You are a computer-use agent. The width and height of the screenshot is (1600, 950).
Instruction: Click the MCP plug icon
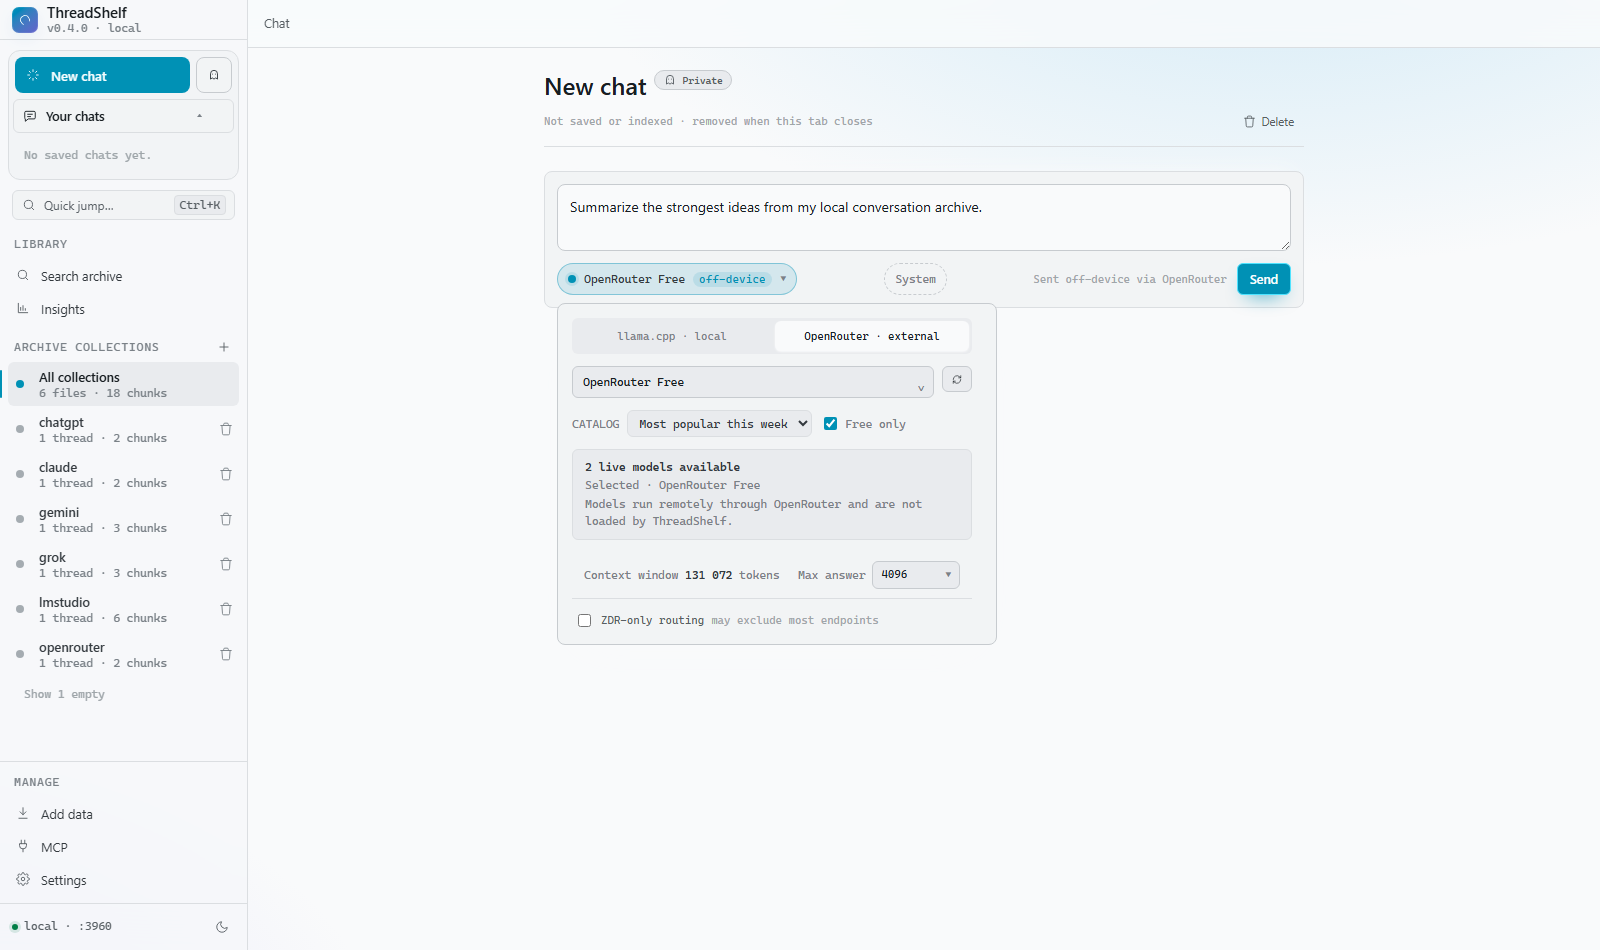23,846
